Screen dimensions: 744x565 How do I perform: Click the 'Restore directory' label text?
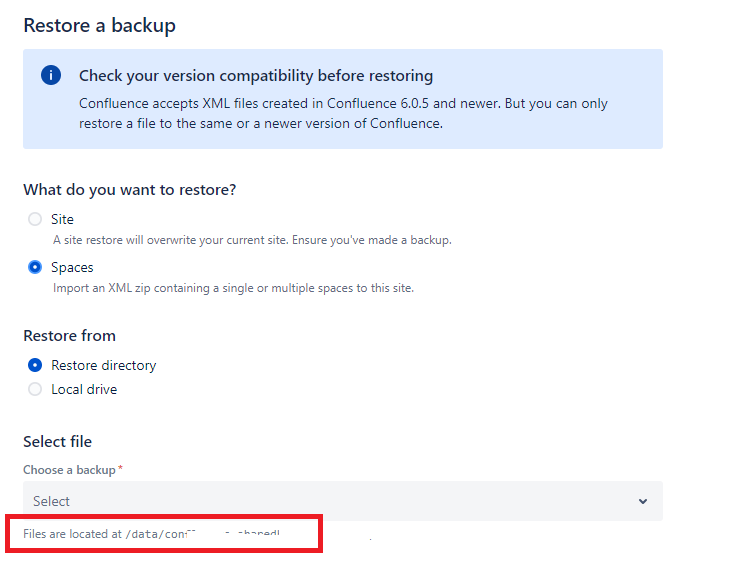(x=103, y=365)
